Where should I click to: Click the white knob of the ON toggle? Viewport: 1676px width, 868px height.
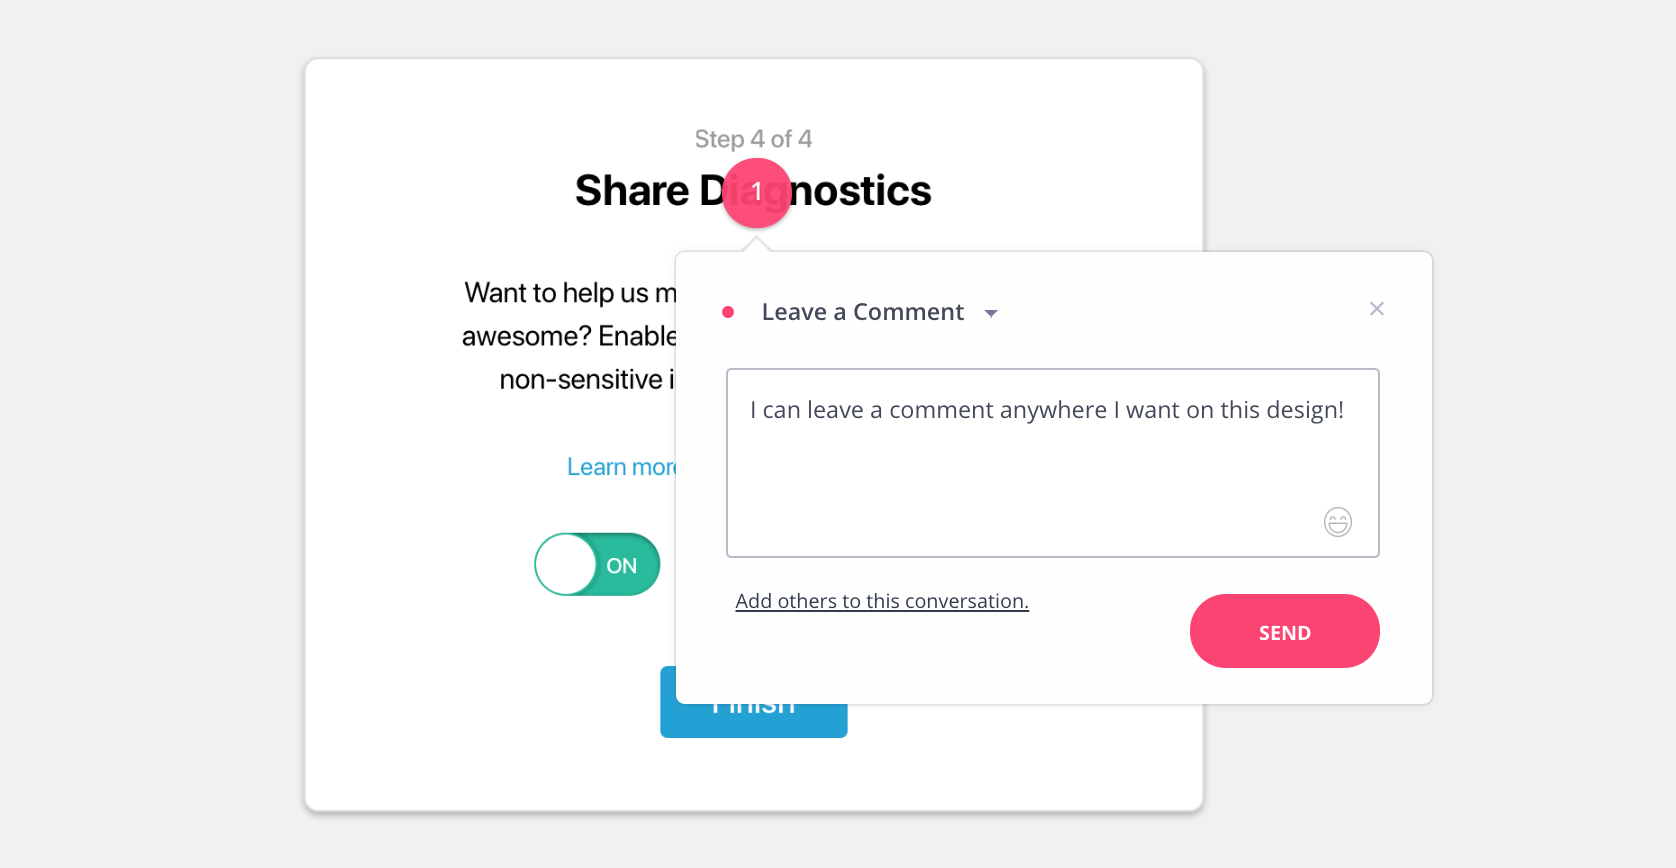tap(566, 564)
